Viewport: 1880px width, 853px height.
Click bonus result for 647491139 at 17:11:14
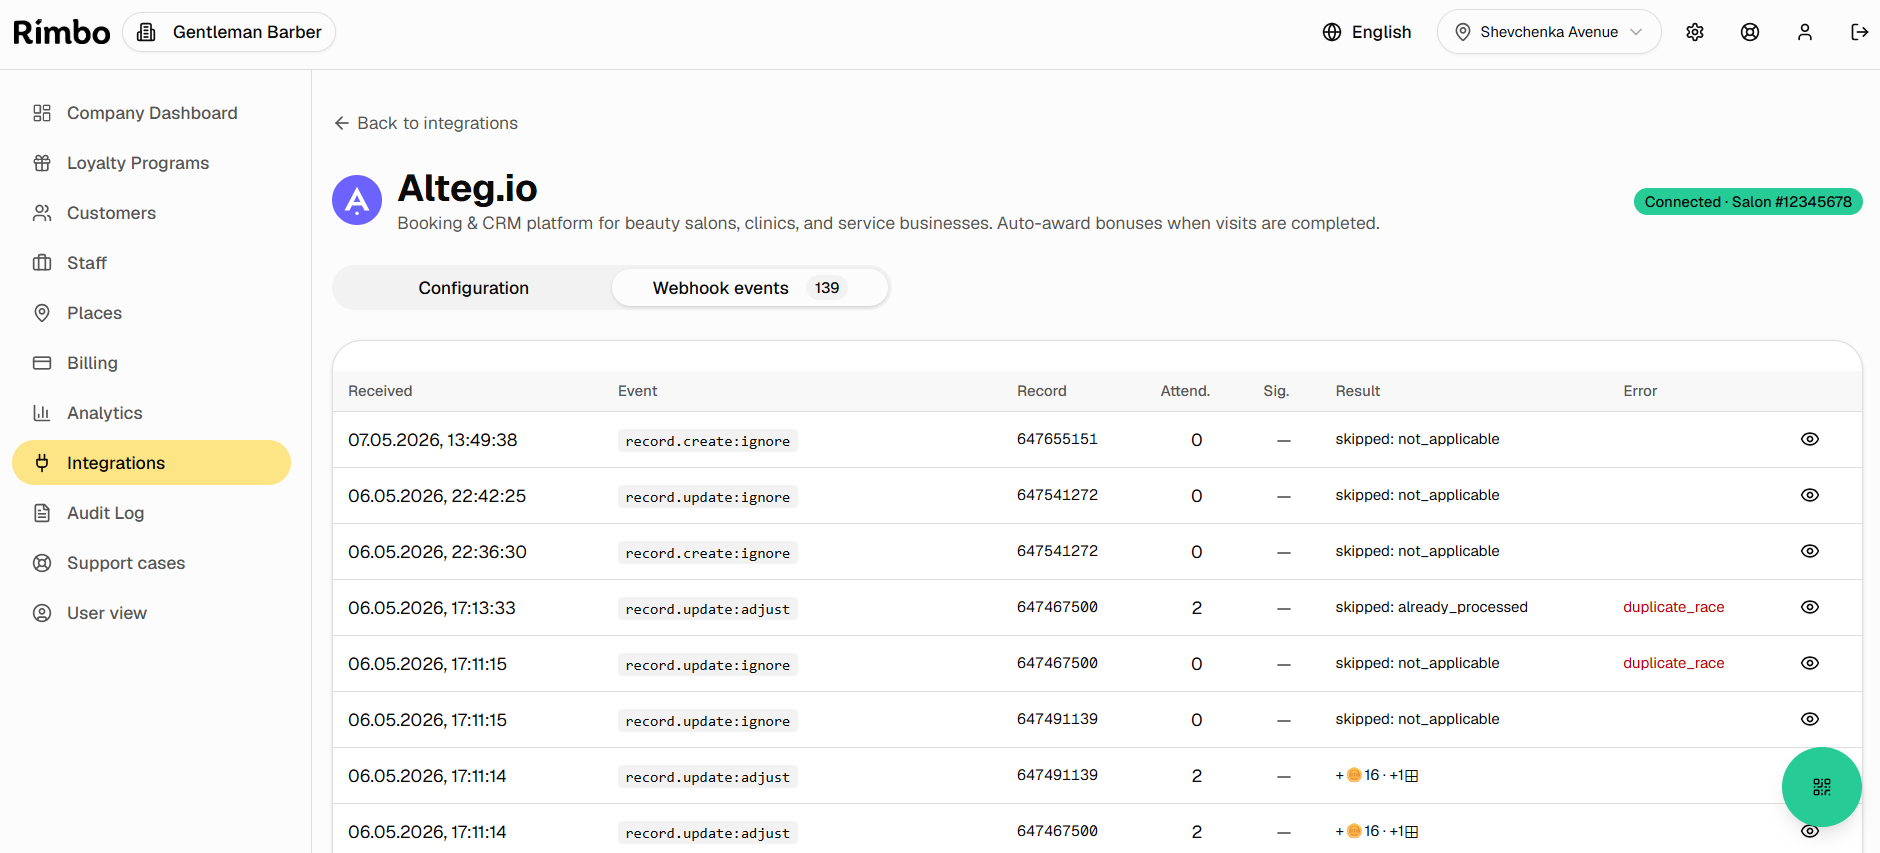1377,775
